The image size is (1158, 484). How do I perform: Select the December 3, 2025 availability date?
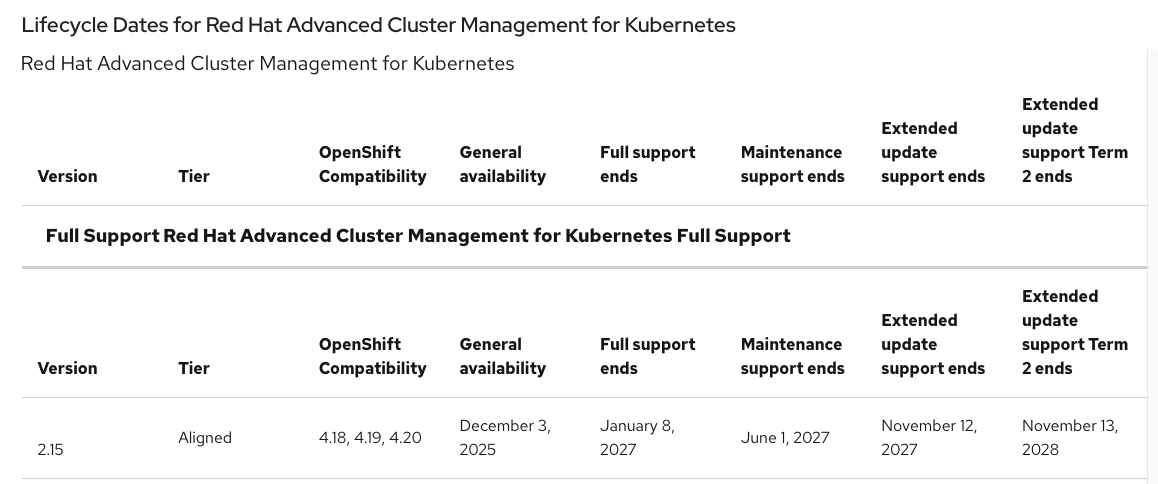coord(504,437)
